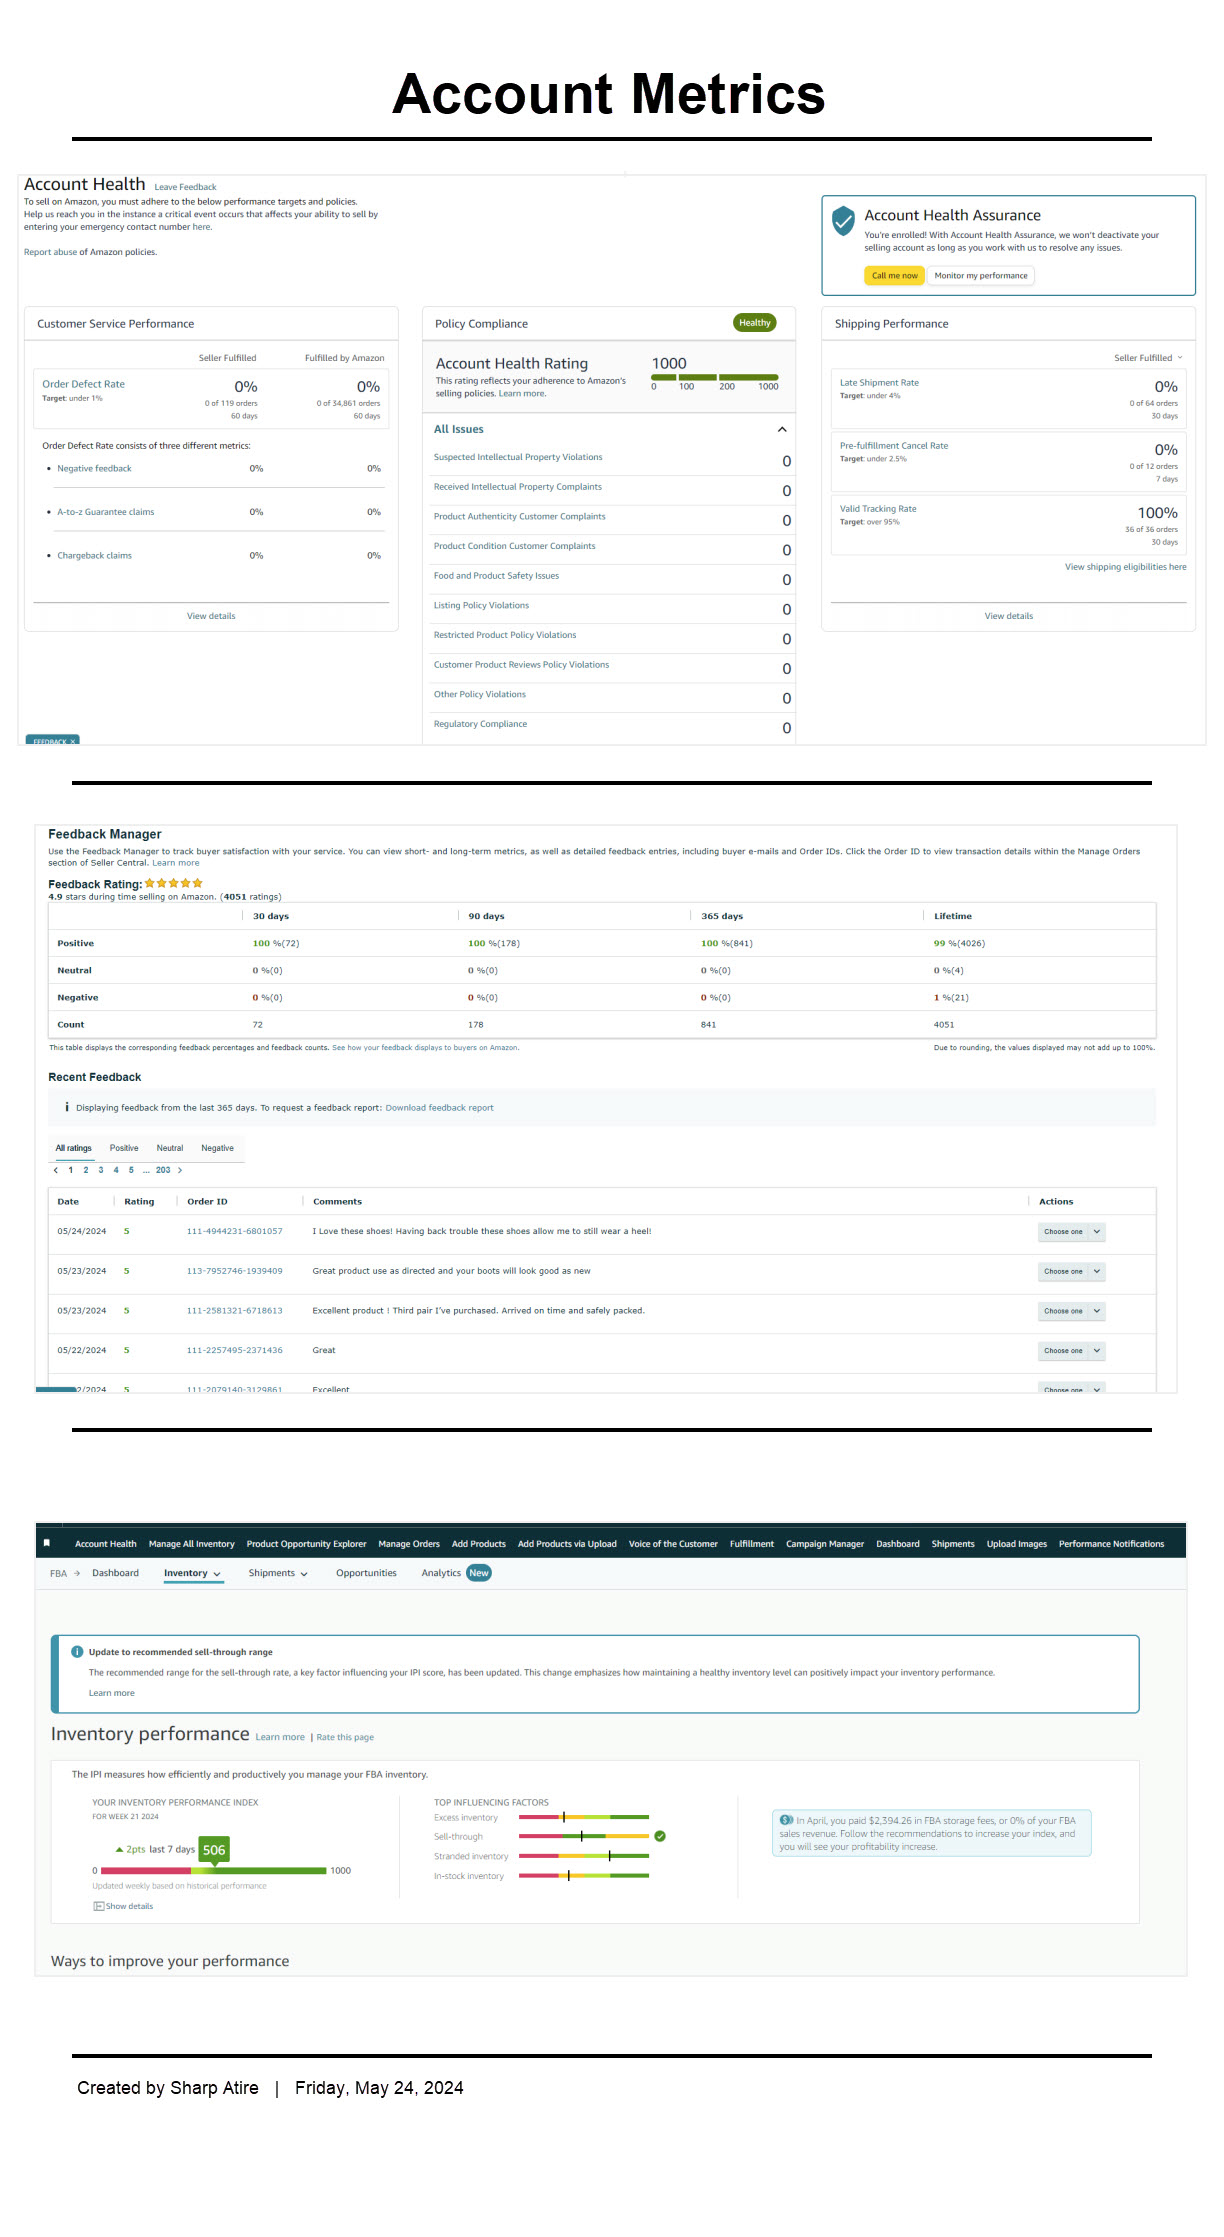
Task: Click the Monitor my performance button
Action: (x=981, y=276)
